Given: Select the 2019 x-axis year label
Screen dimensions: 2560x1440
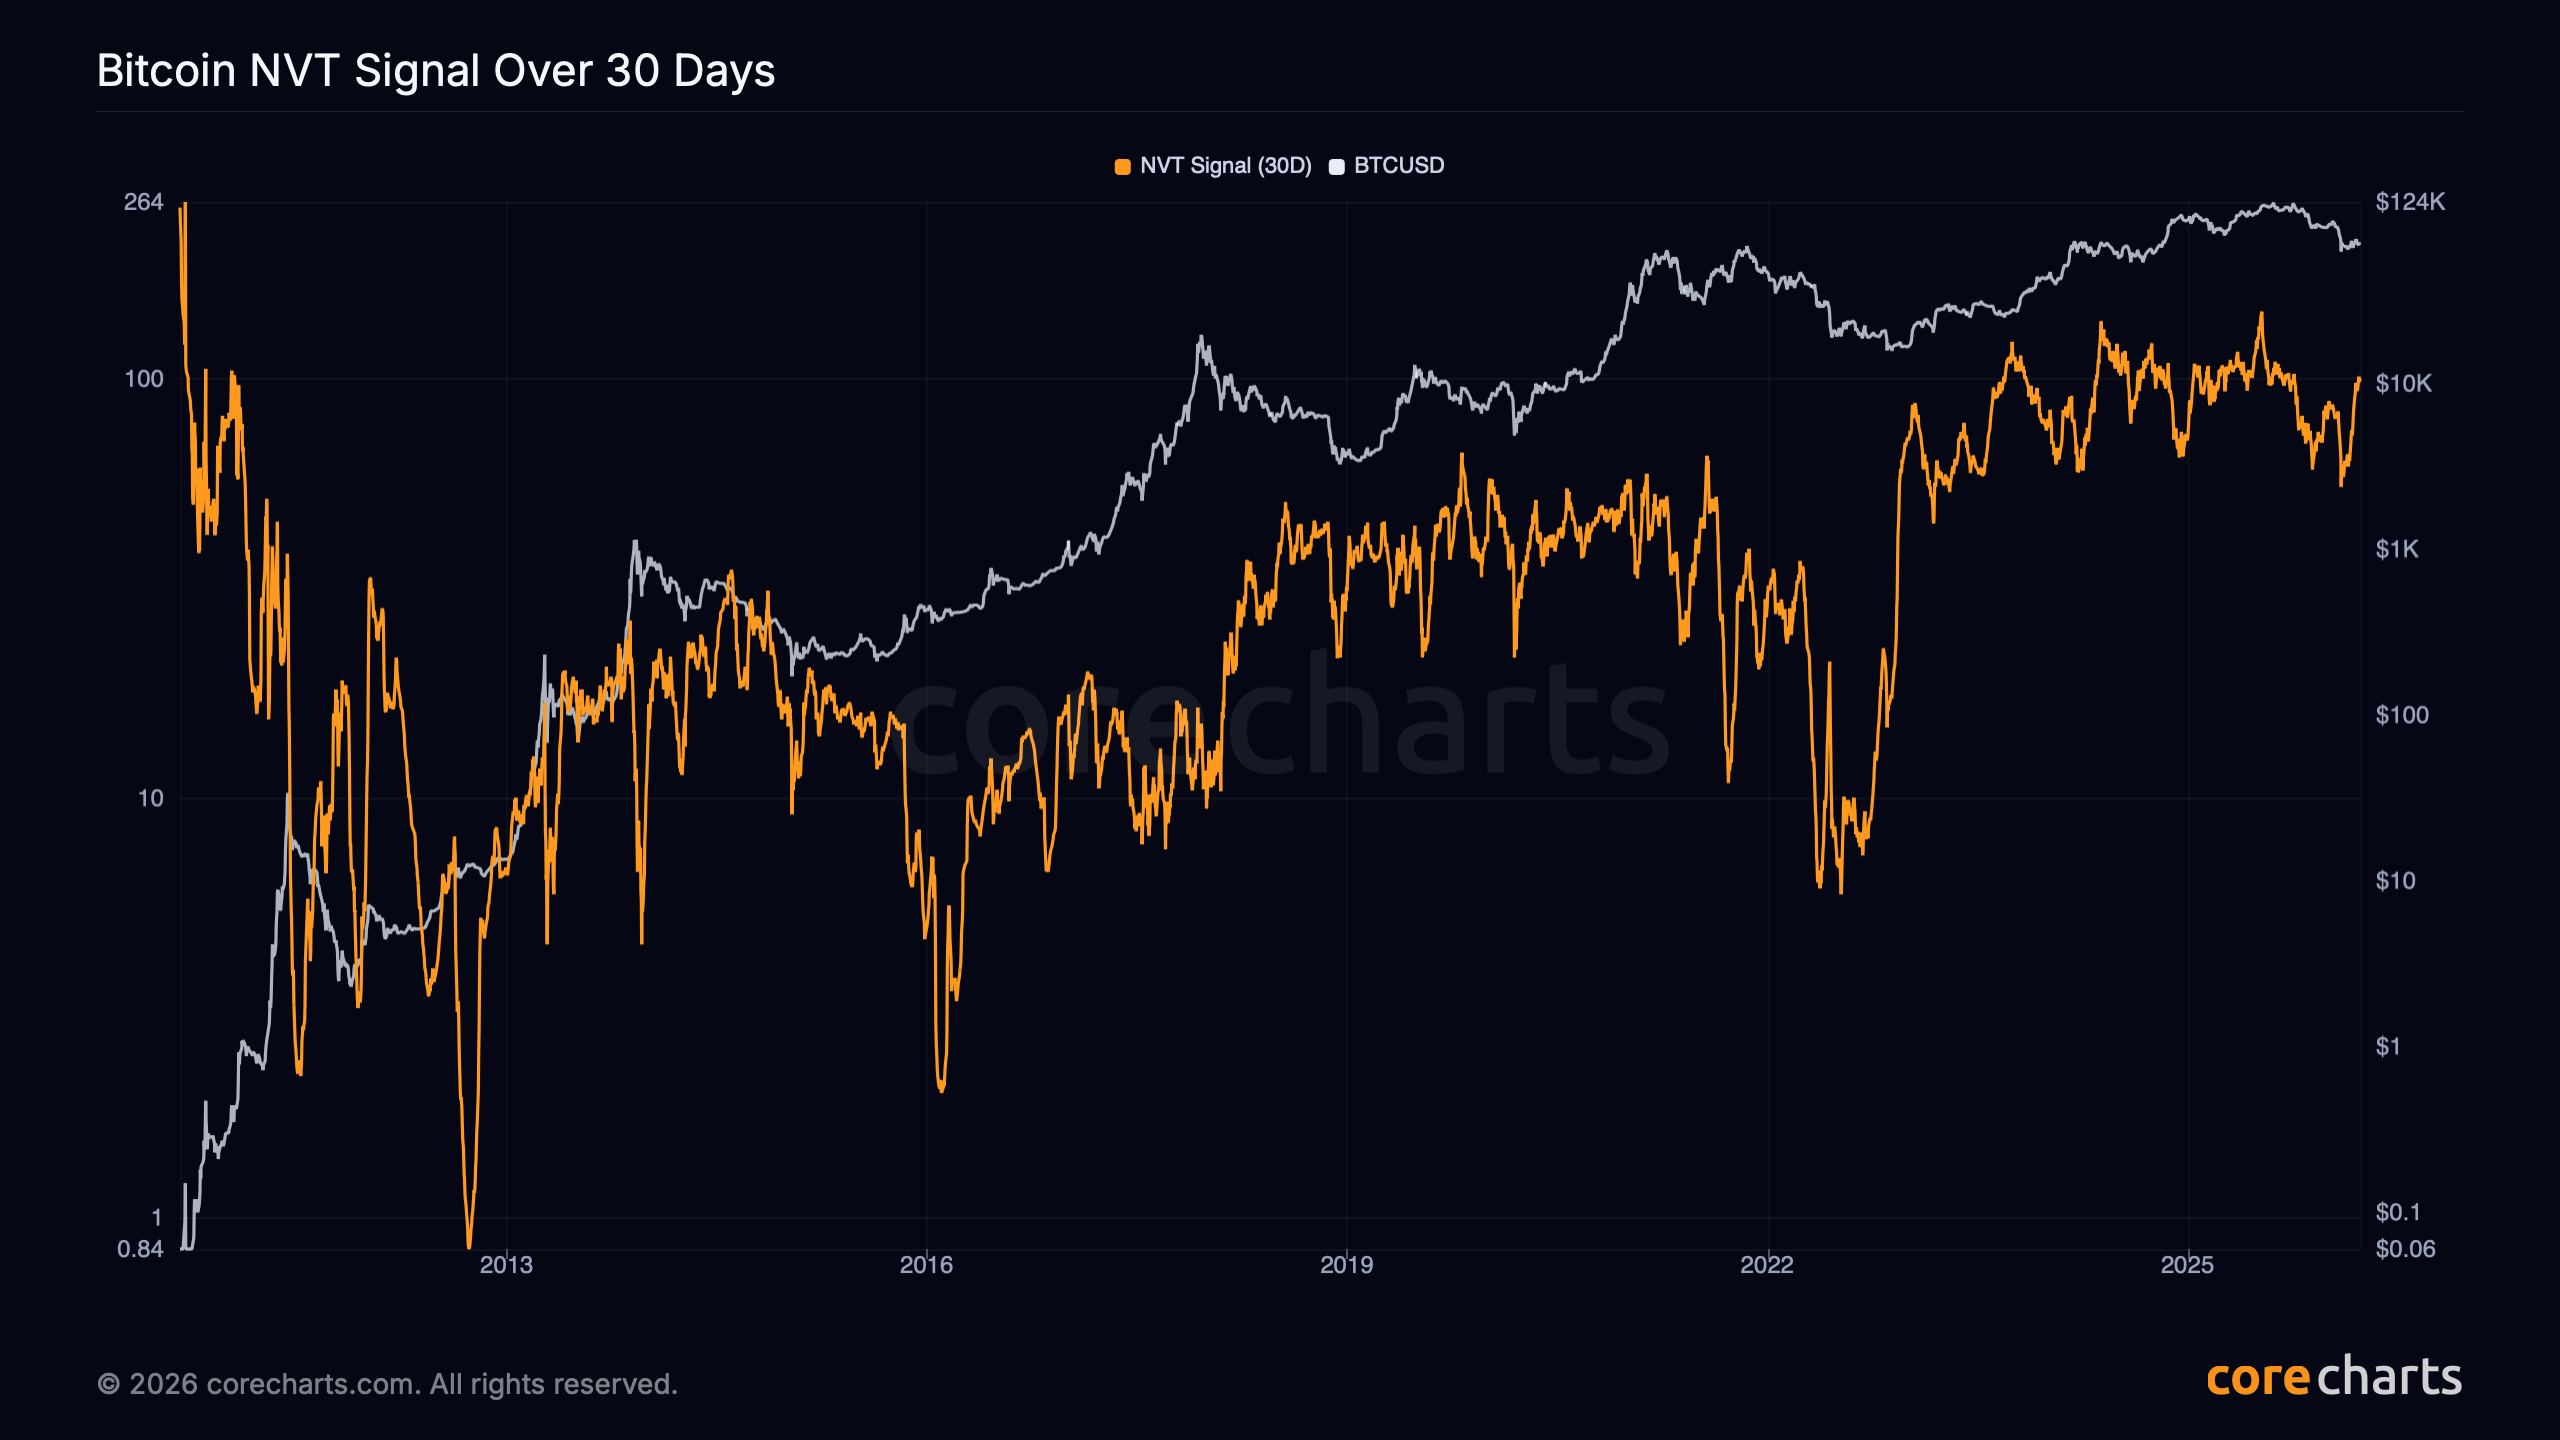Looking at the screenshot, I should (x=1346, y=1265).
